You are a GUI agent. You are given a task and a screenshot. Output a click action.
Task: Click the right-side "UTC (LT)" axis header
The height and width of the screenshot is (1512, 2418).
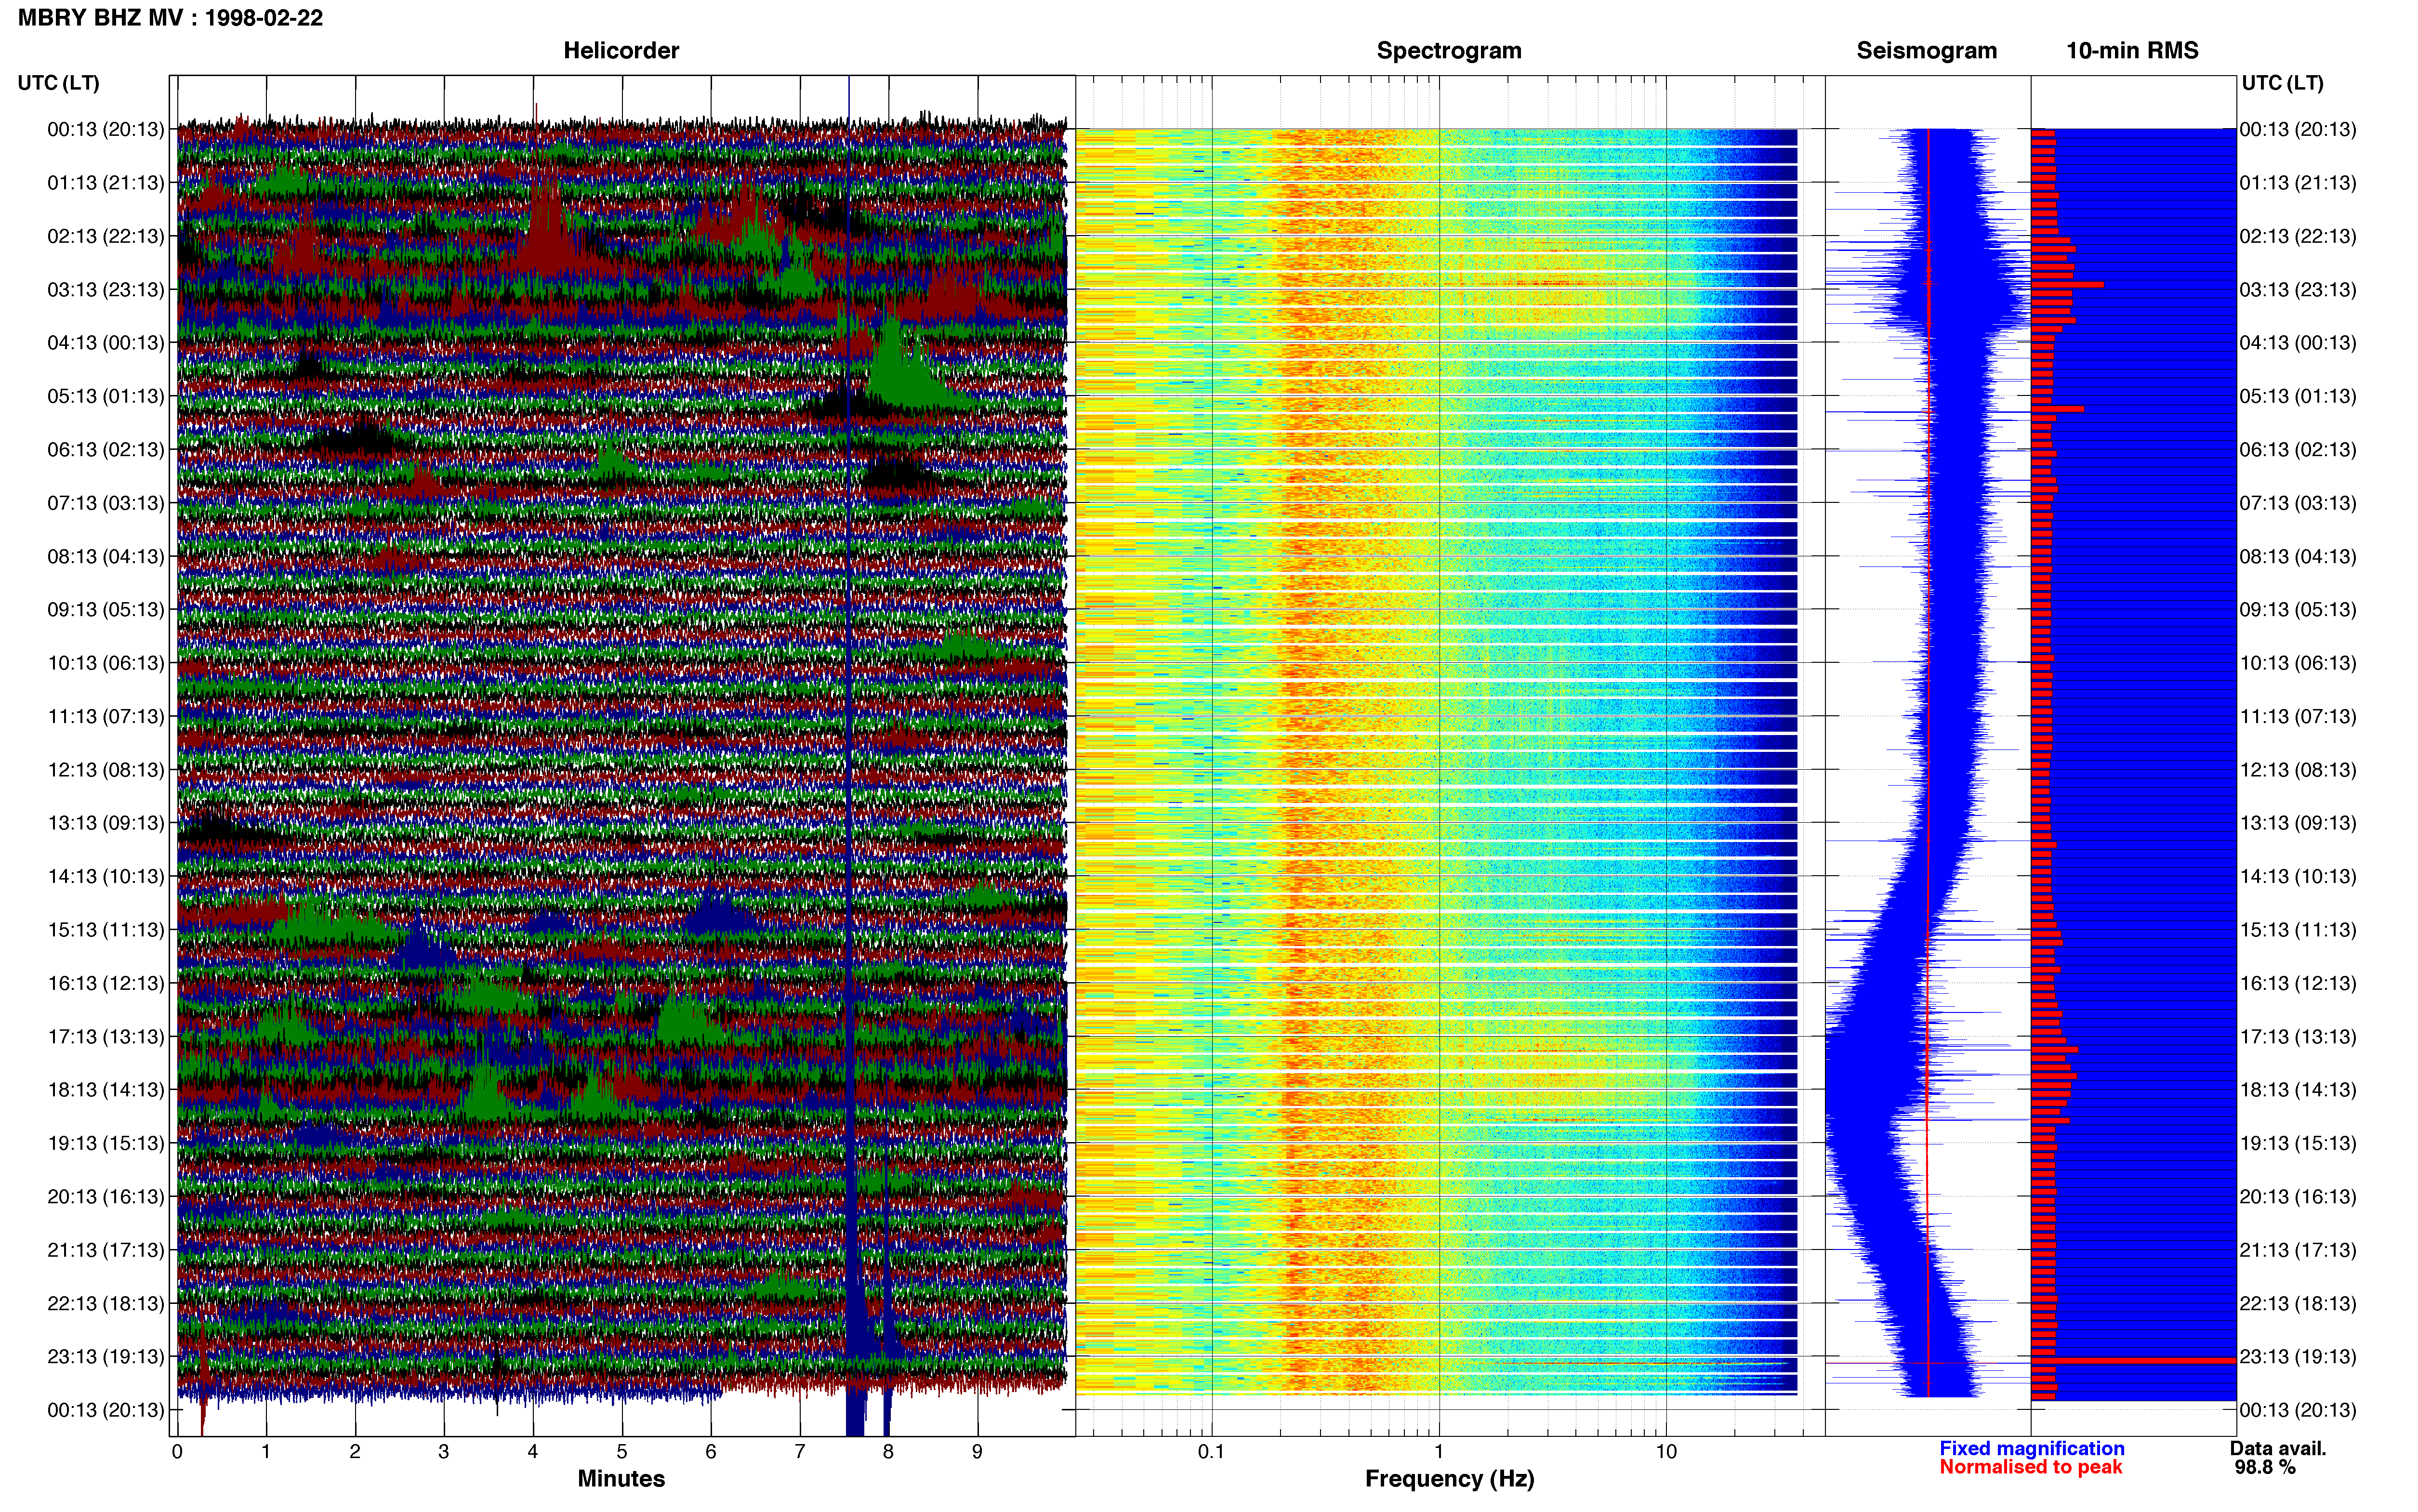coord(2282,82)
